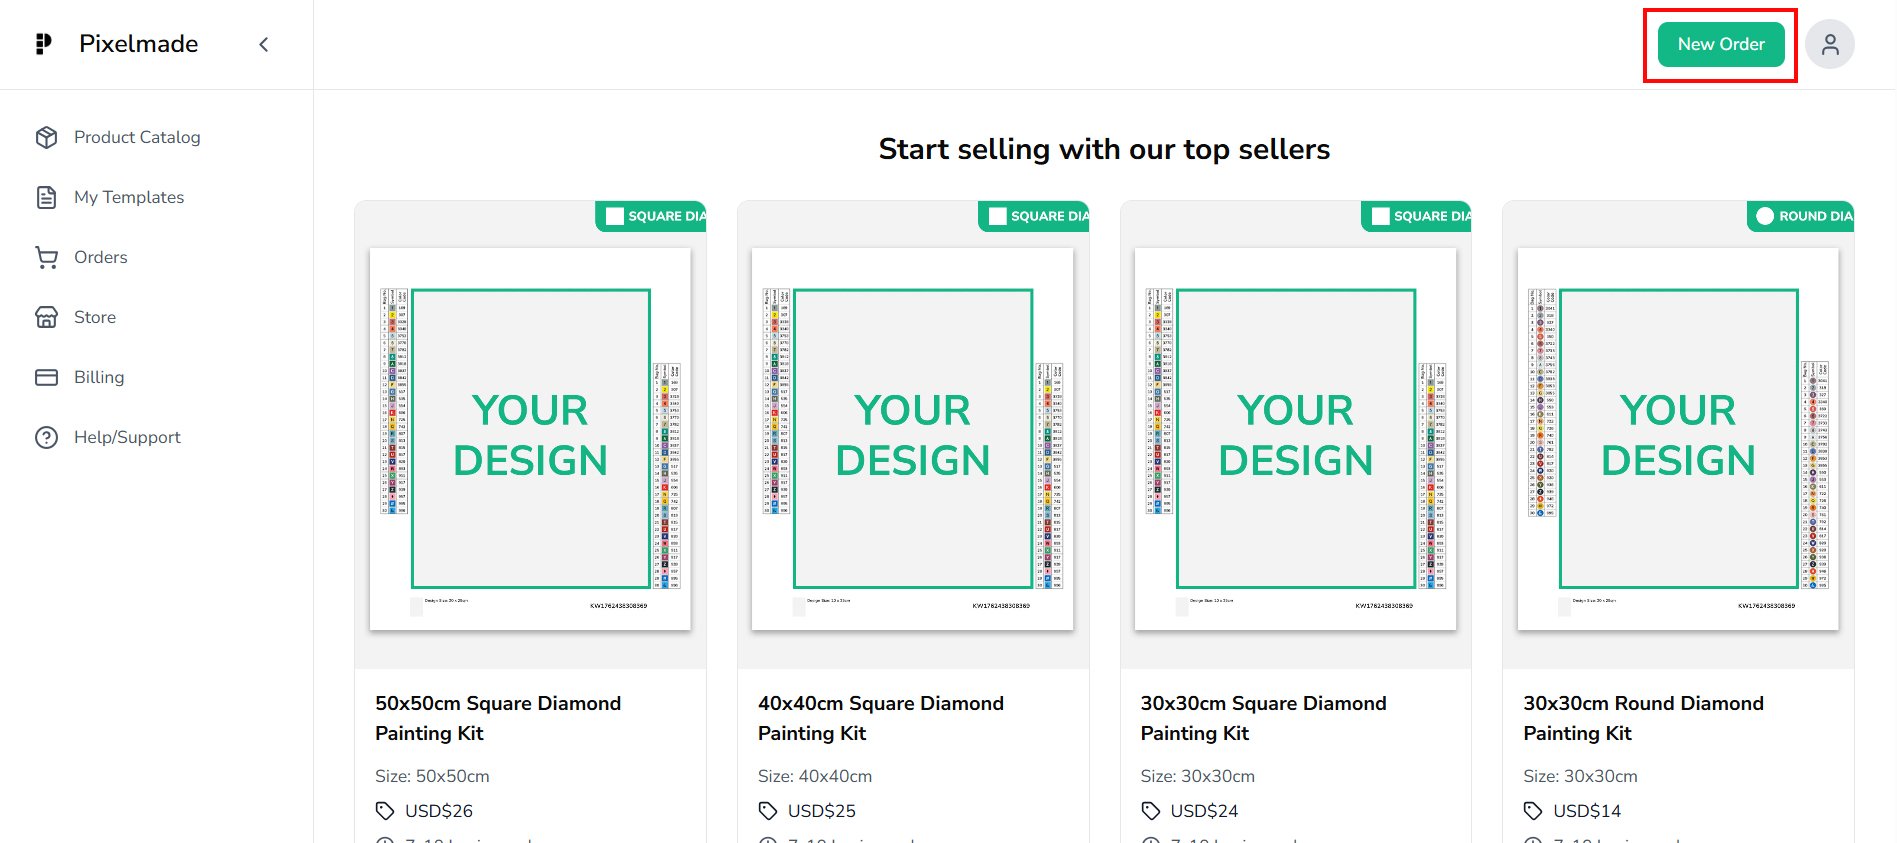1897x843 pixels.
Task: Click the price tag icon beside USD$26
Action: 385,811
